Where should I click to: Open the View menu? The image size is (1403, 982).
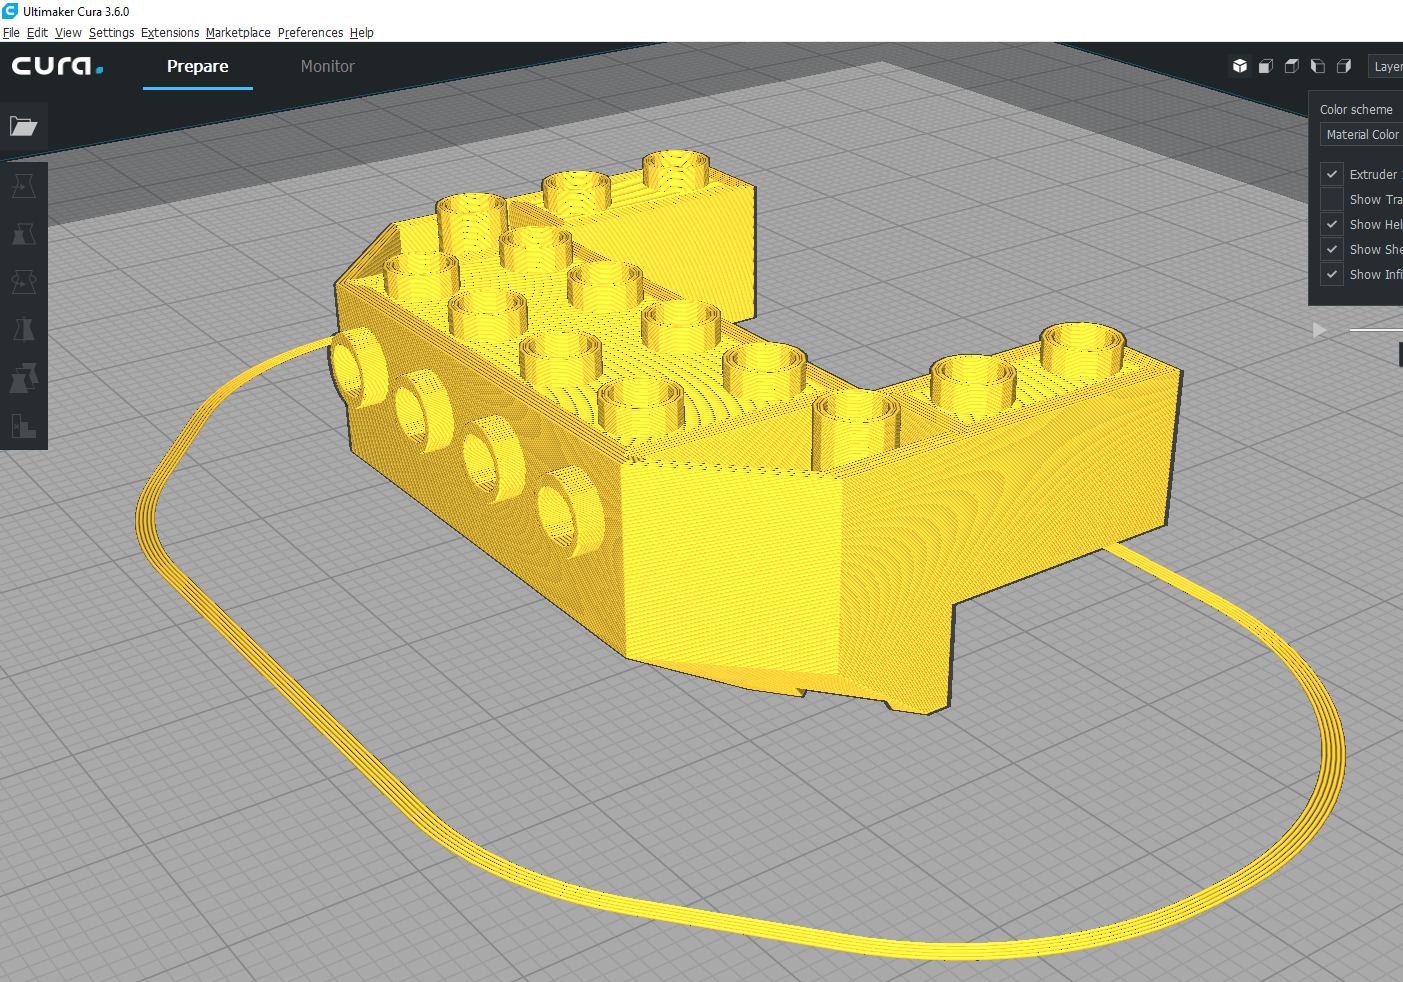[68, 32]
